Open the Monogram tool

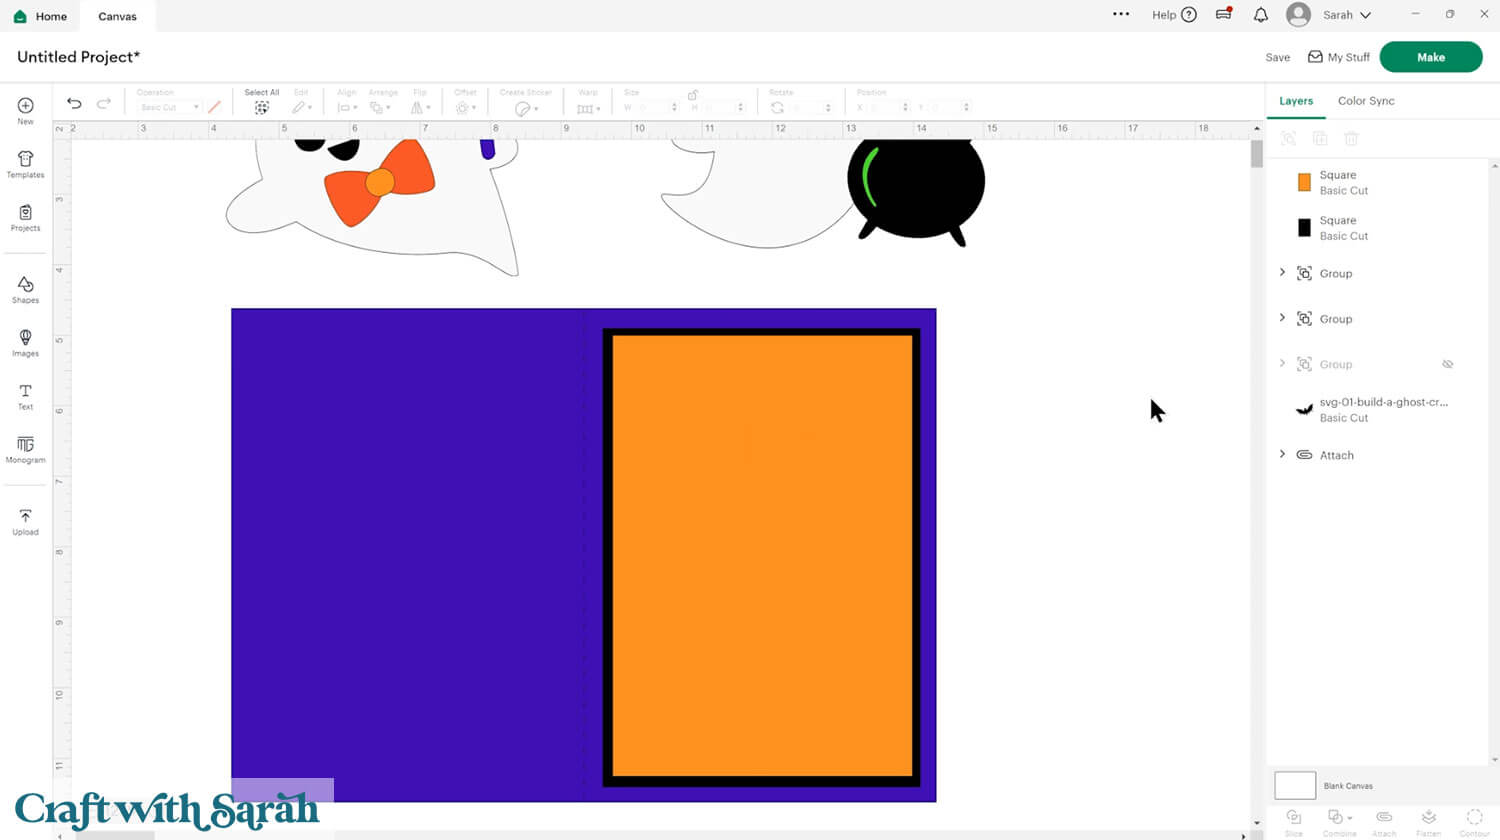[25, 450]
